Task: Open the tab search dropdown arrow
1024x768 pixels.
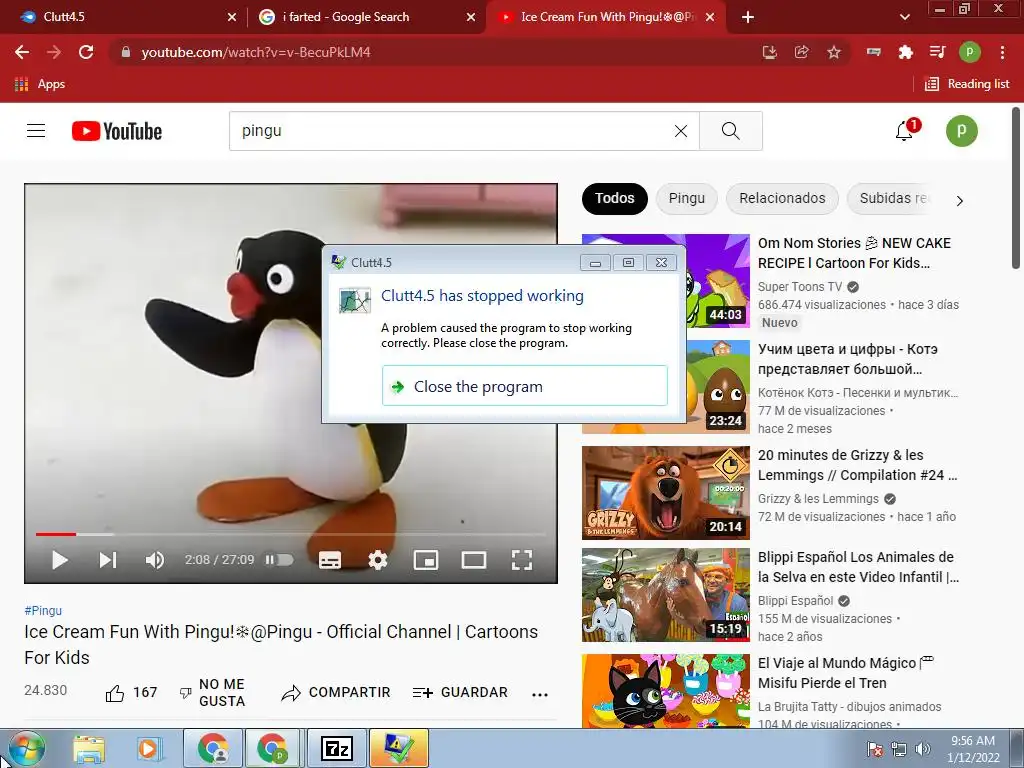Action: [904, 17]
